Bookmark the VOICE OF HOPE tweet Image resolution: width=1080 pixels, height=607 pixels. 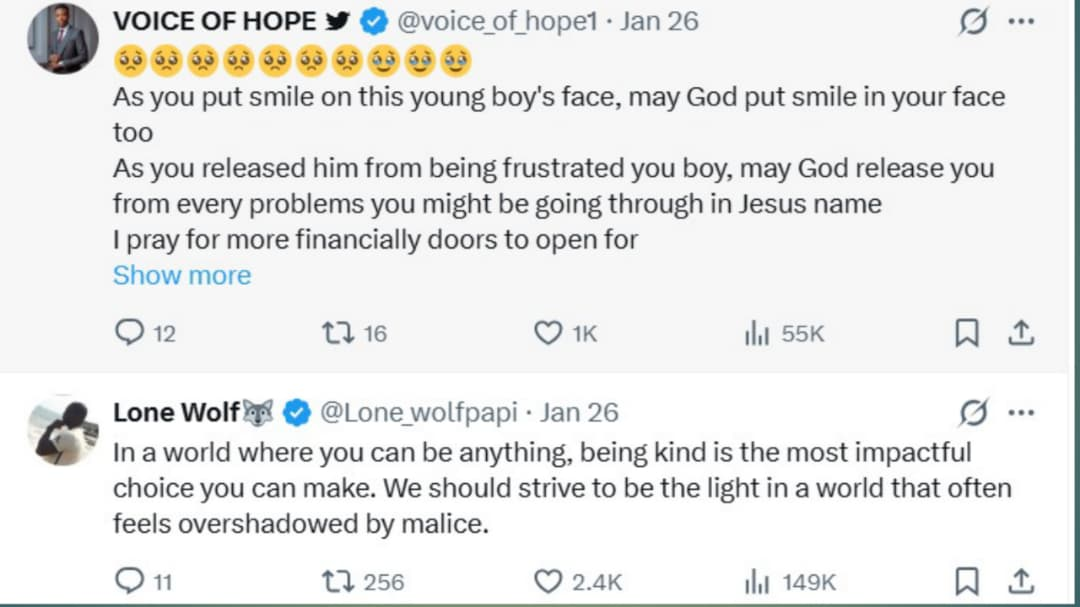(x=967, y=333)
